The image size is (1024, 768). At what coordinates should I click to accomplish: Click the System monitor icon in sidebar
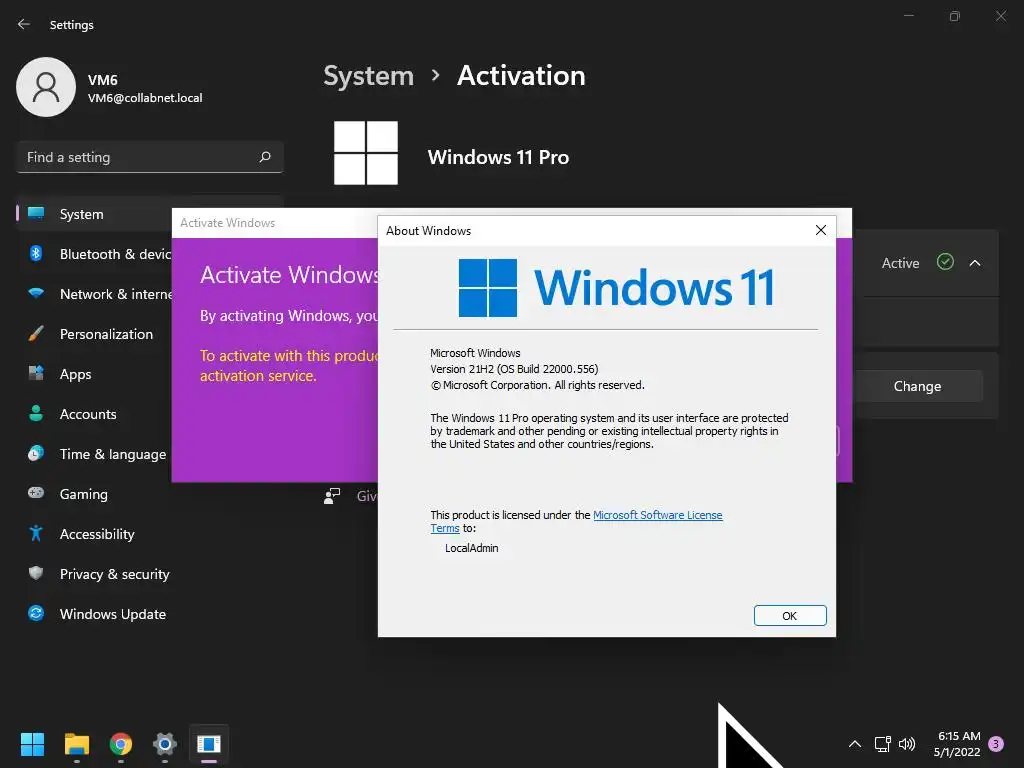36,214
